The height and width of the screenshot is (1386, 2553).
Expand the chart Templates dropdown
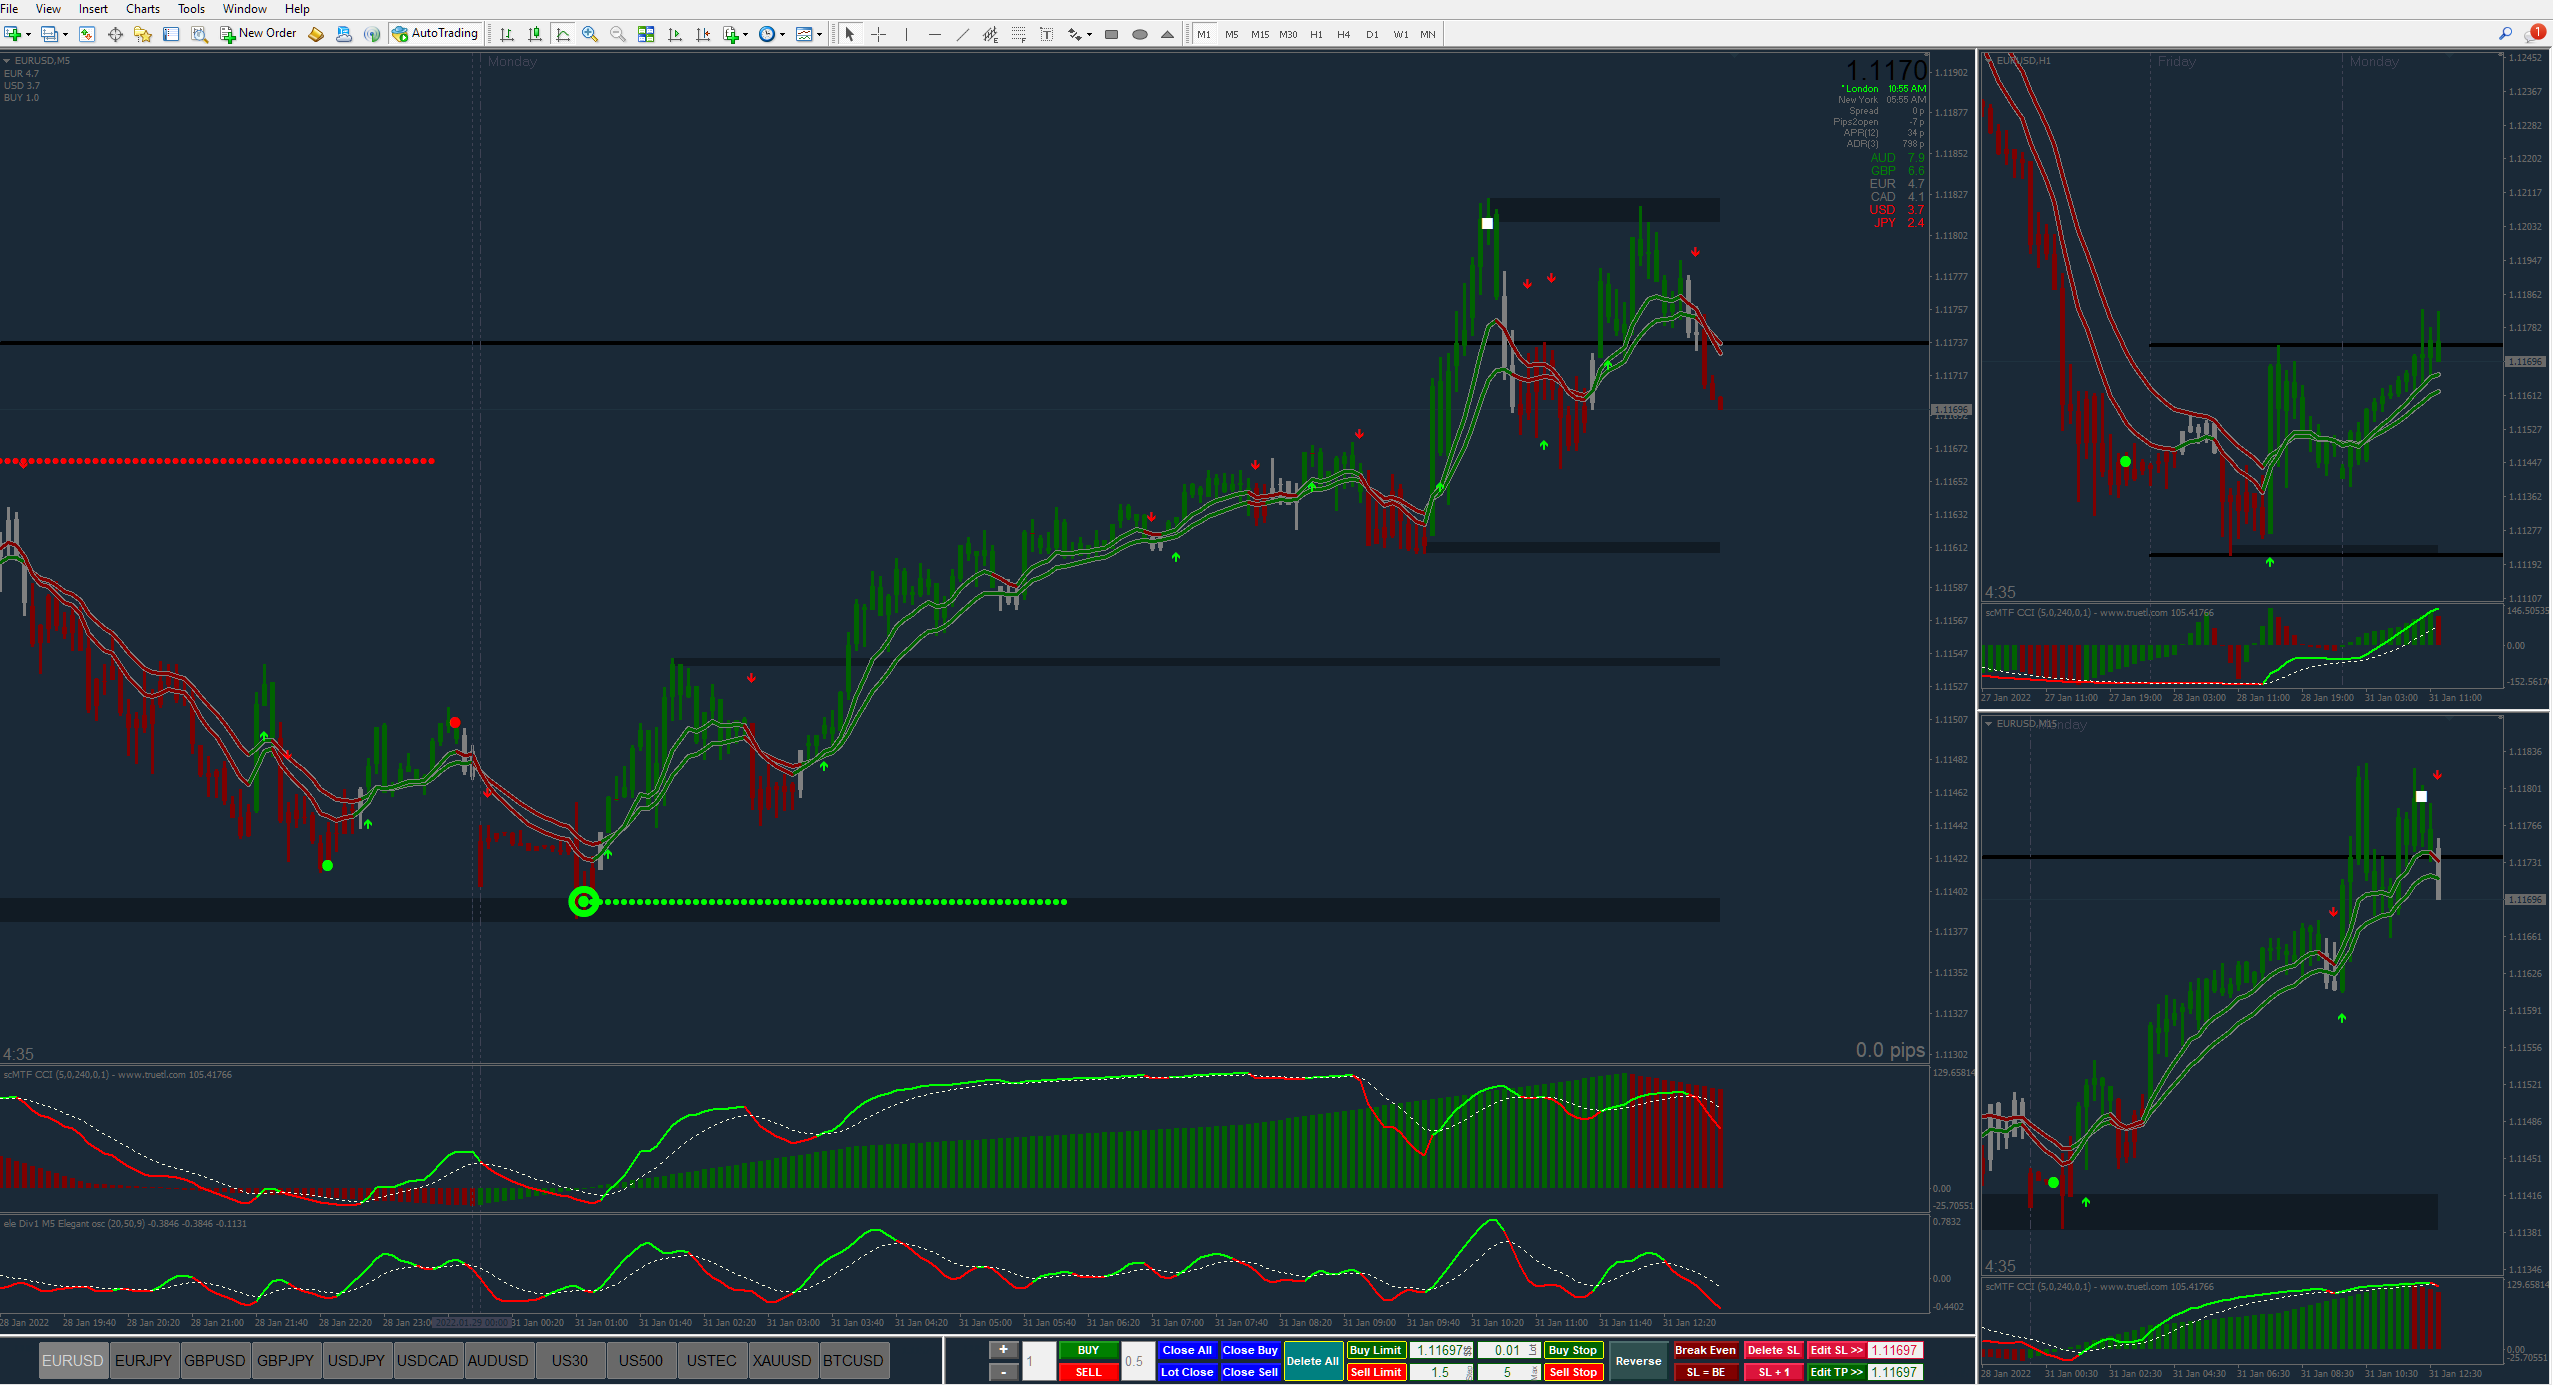click(x=820, y=35)
